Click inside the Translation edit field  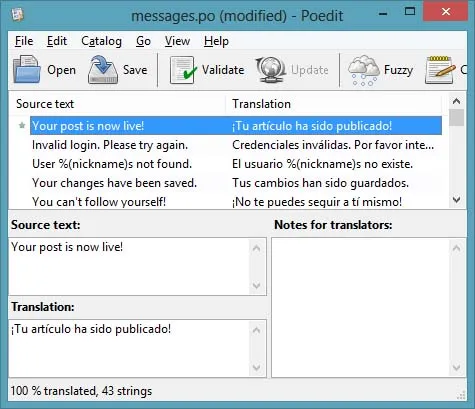[129, 348]
